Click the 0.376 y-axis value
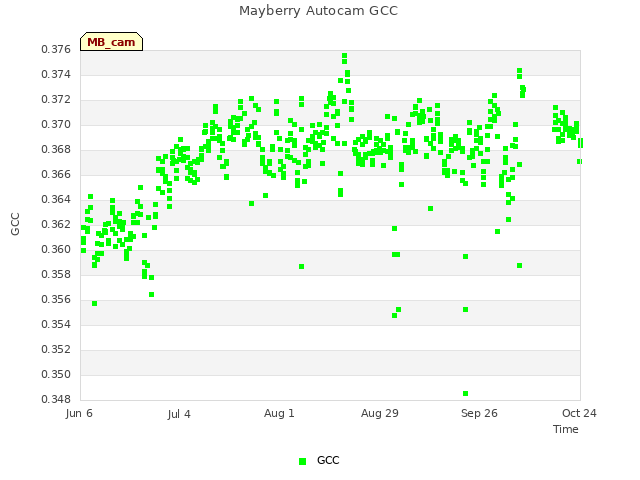Image resolution: width=640 pixels, height=480 pixels. 56,50
